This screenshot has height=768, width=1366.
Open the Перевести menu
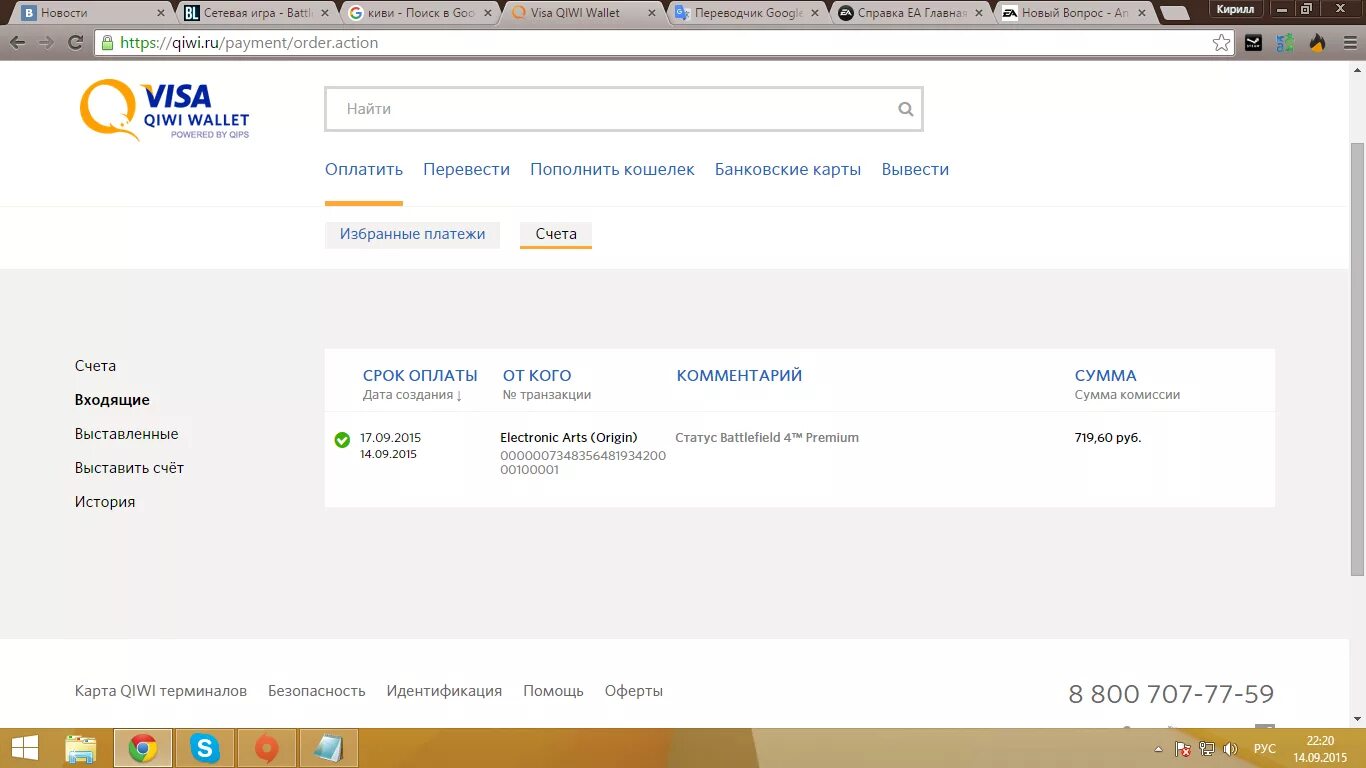466,170
